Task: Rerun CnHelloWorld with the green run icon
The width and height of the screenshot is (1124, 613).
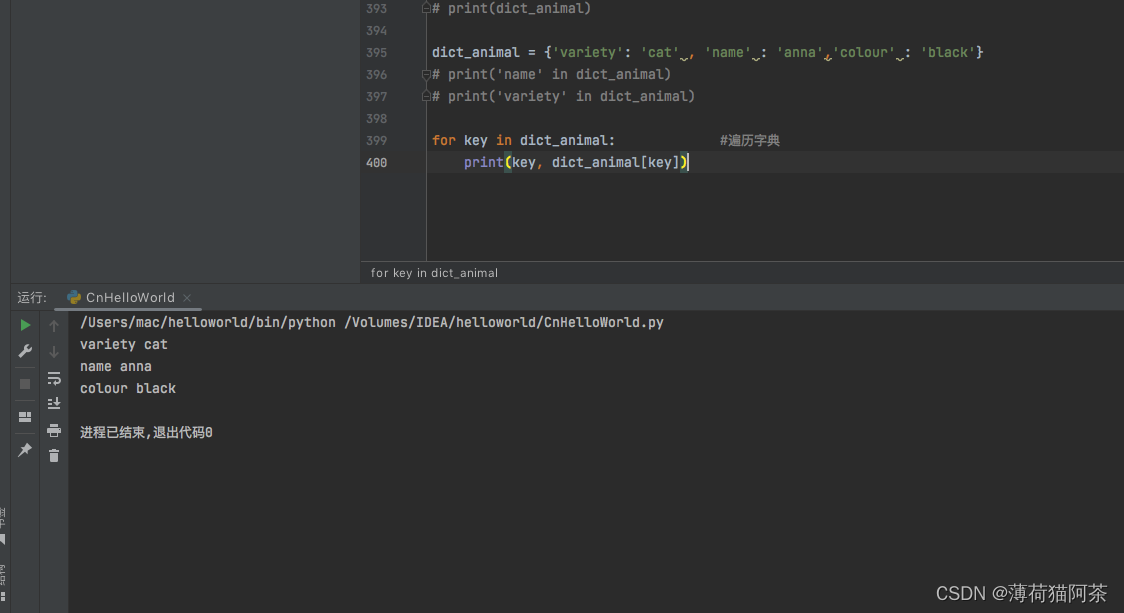Action: 25,324
